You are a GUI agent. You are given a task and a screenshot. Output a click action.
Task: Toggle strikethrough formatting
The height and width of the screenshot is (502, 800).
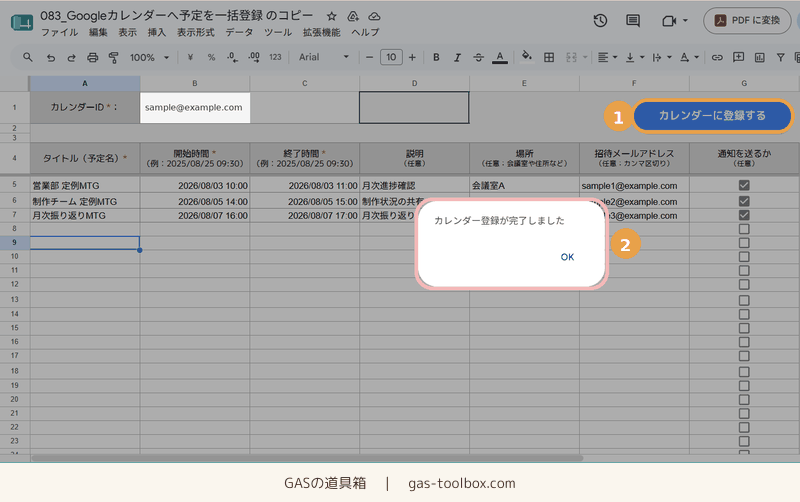pyautogui.click(x=478, y=57)
